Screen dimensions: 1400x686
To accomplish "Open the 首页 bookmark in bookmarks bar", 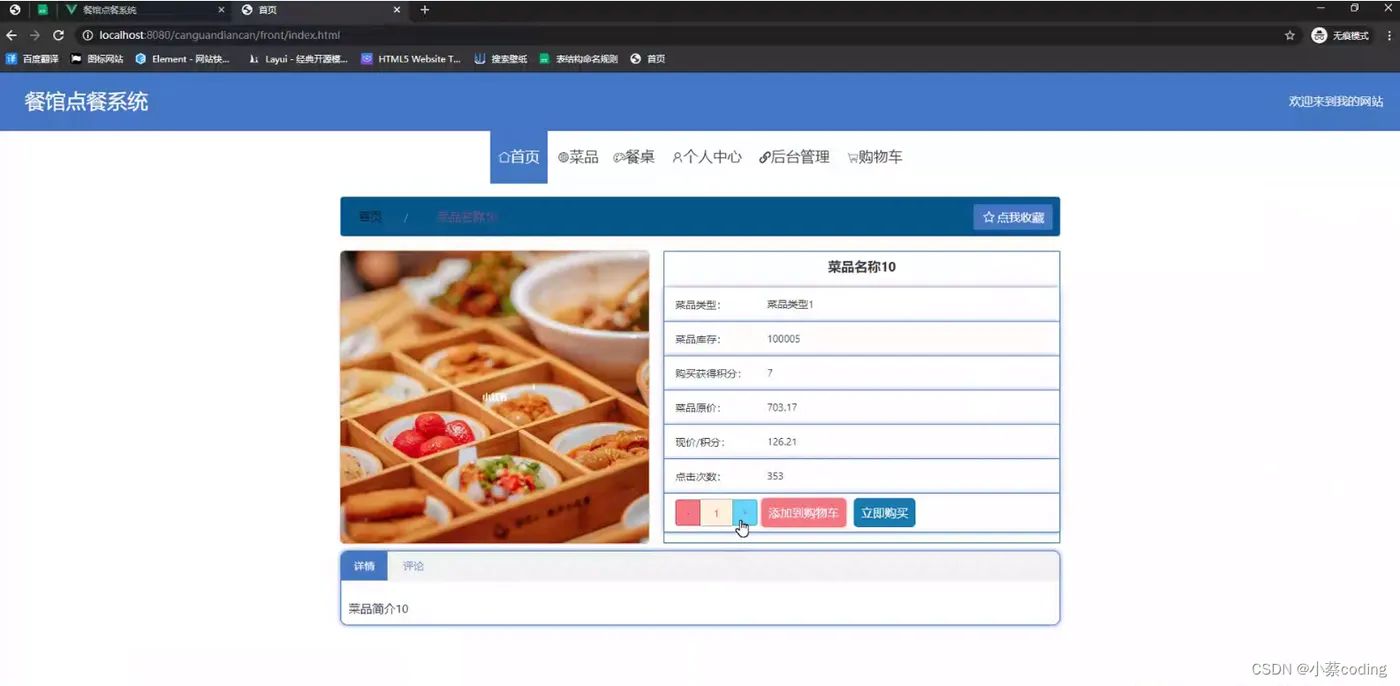I will tap(648, 59).
